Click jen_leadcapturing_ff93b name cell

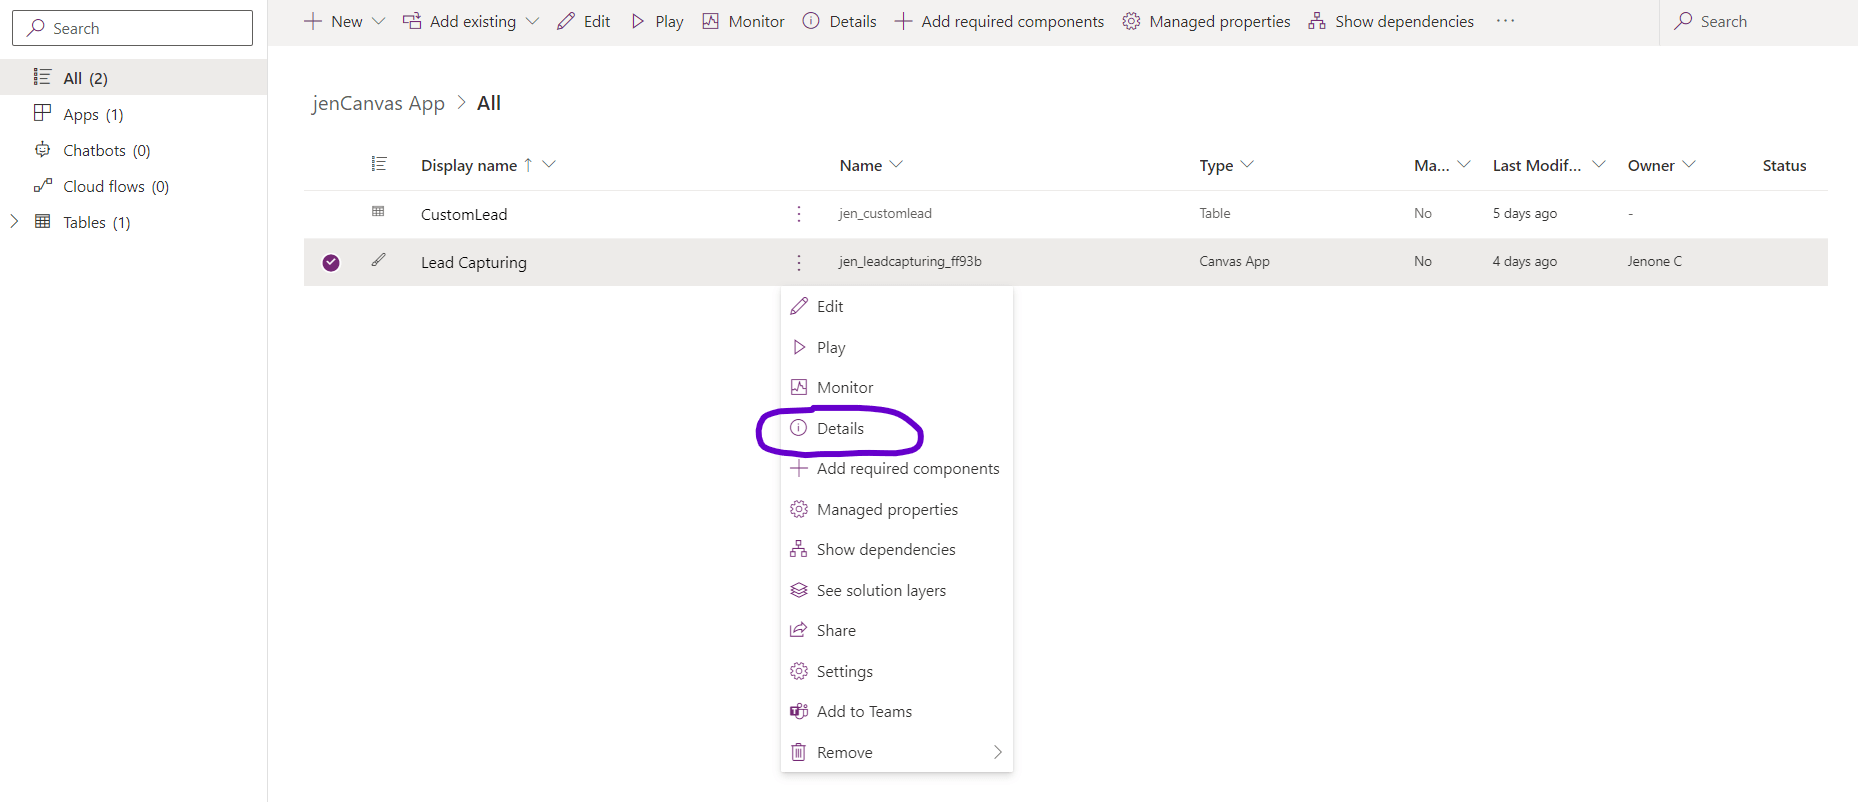click(910, 261)
